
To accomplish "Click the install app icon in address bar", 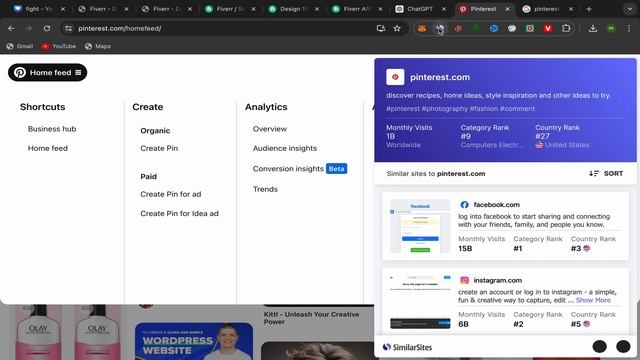I will coord(381,28).
